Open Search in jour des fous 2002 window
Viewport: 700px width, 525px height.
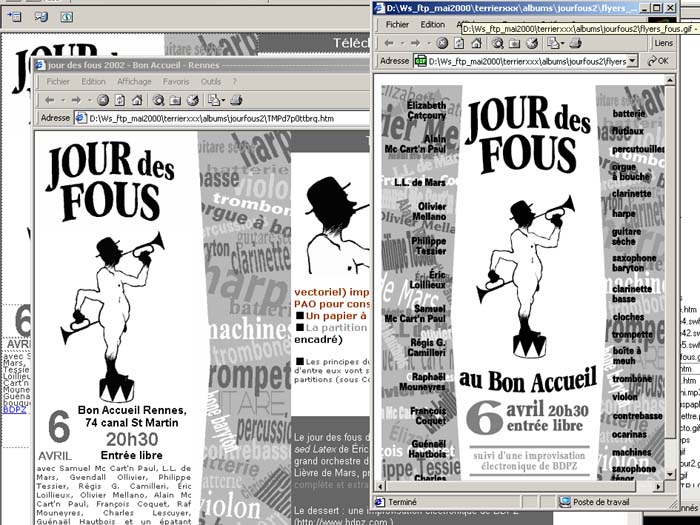click(158, 100)
